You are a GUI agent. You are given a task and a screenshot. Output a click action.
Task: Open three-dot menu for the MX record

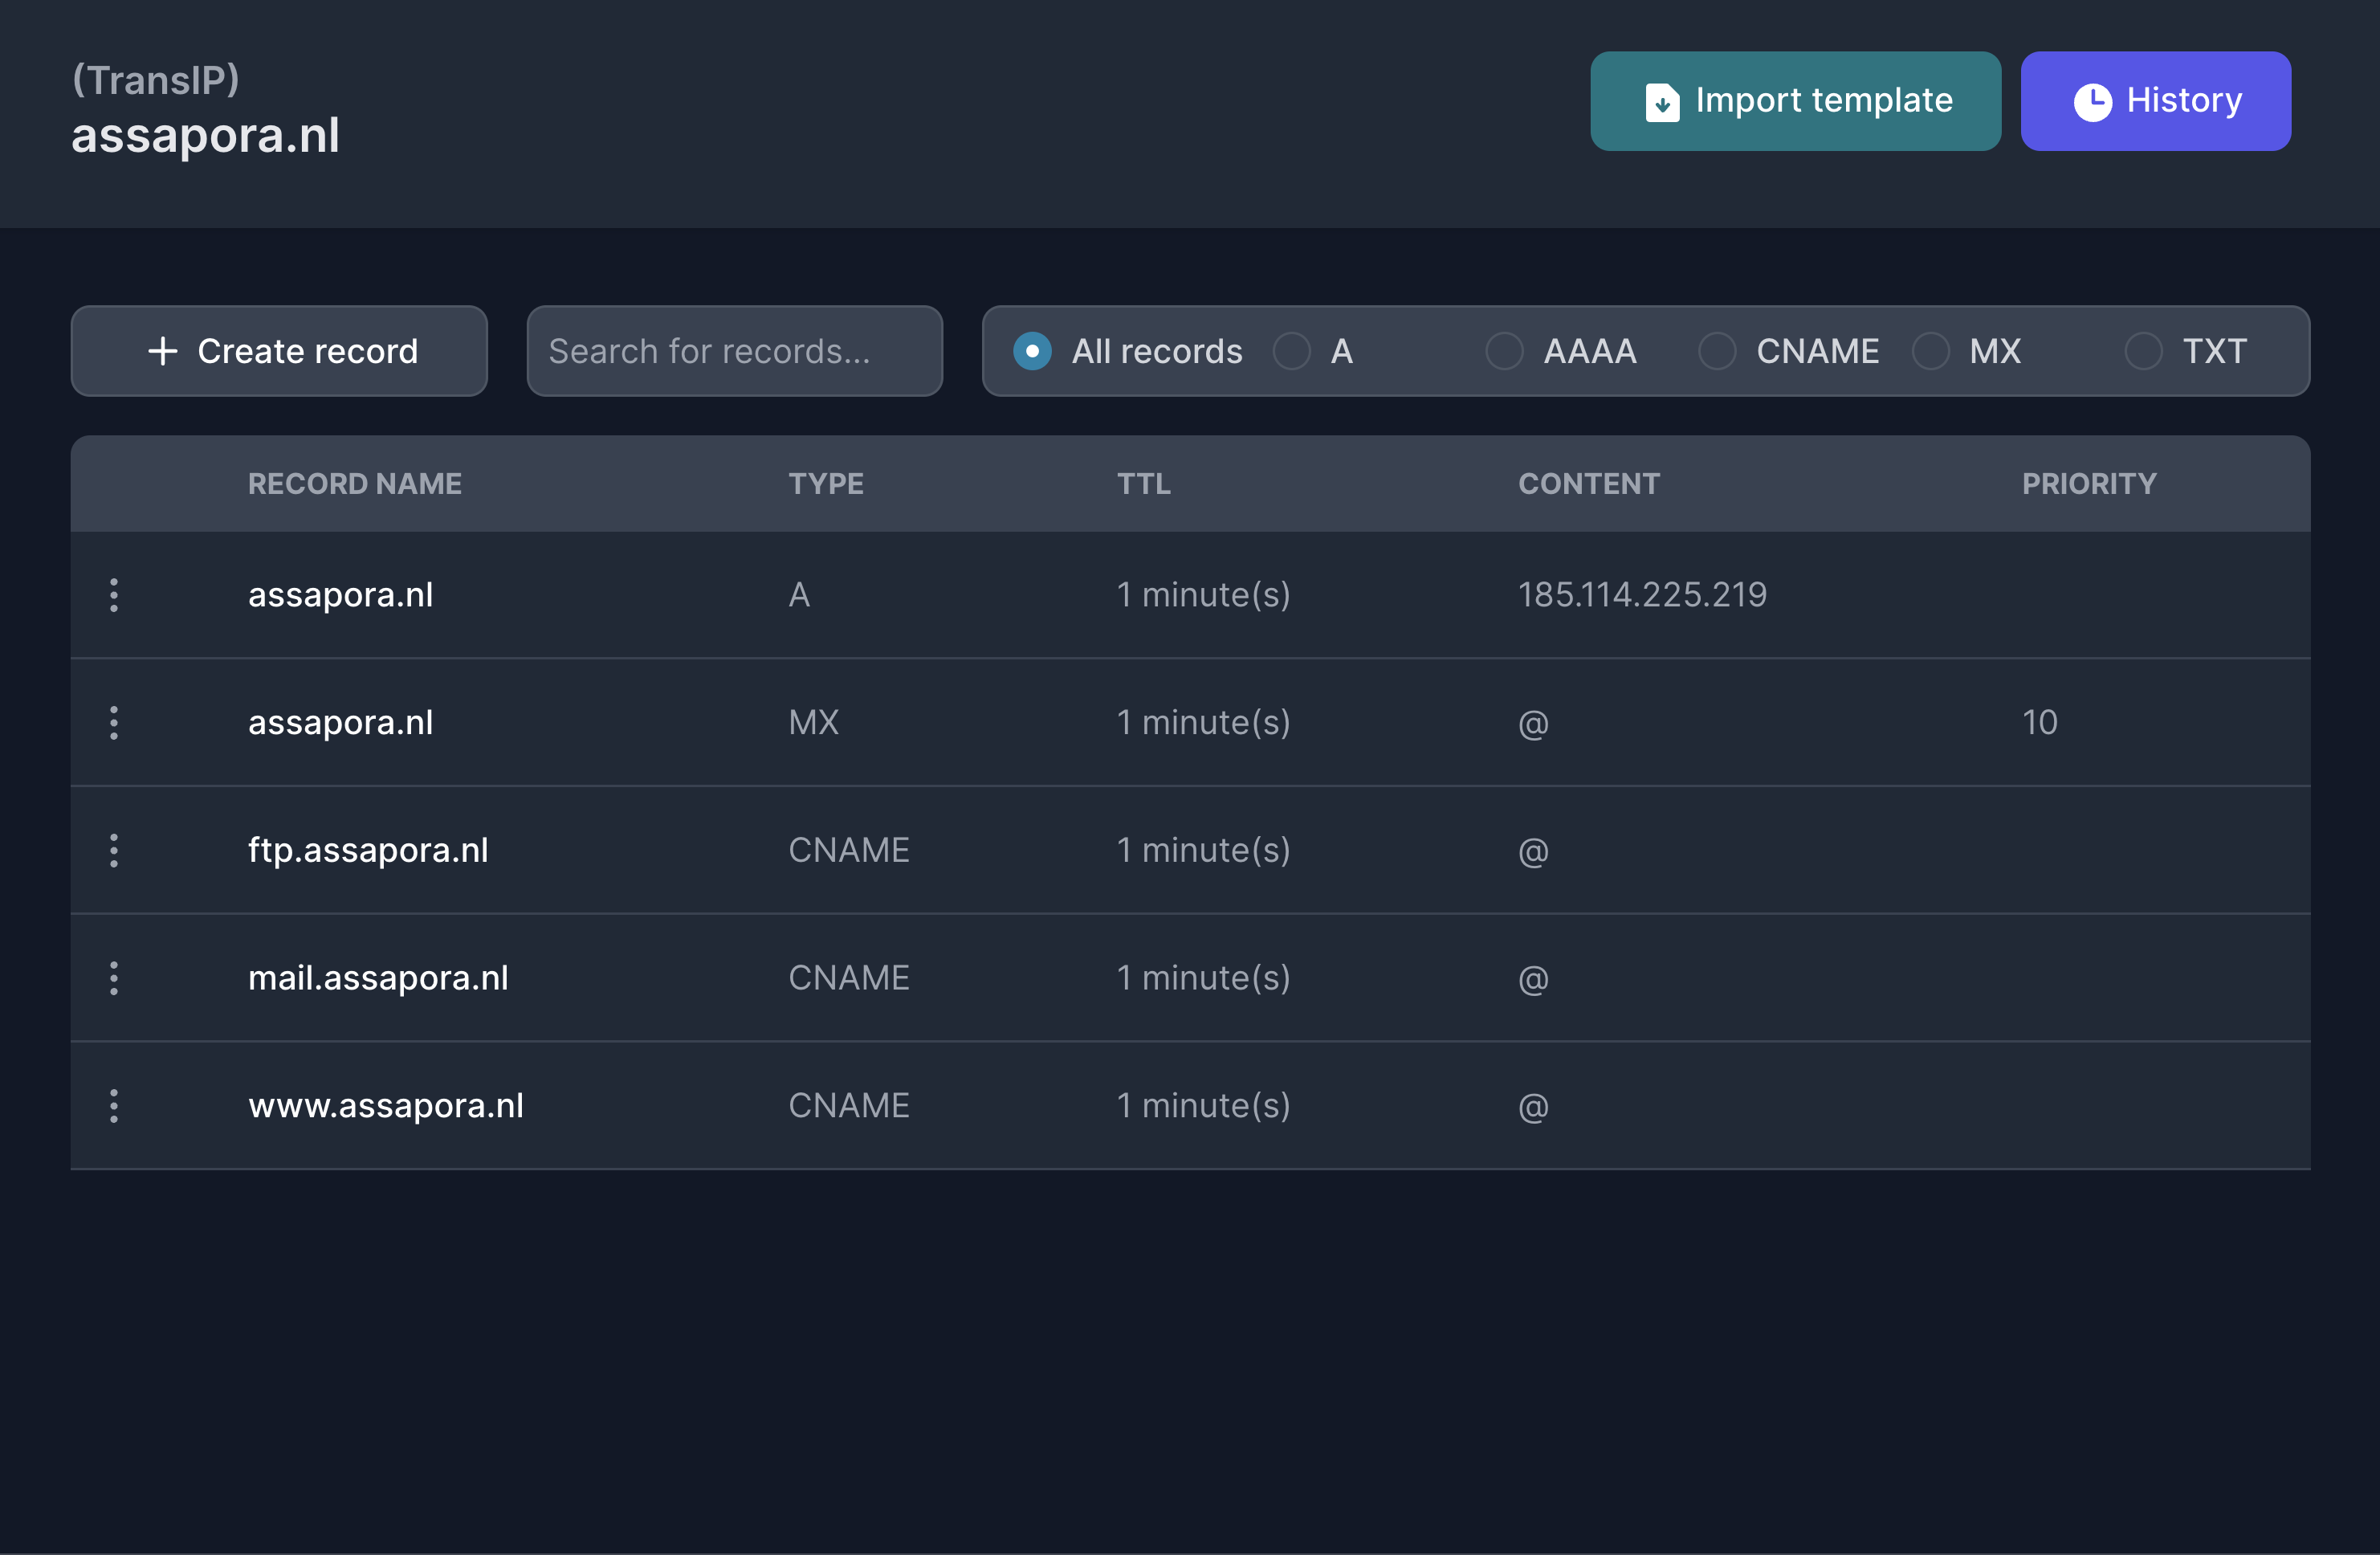click(114, 723)
